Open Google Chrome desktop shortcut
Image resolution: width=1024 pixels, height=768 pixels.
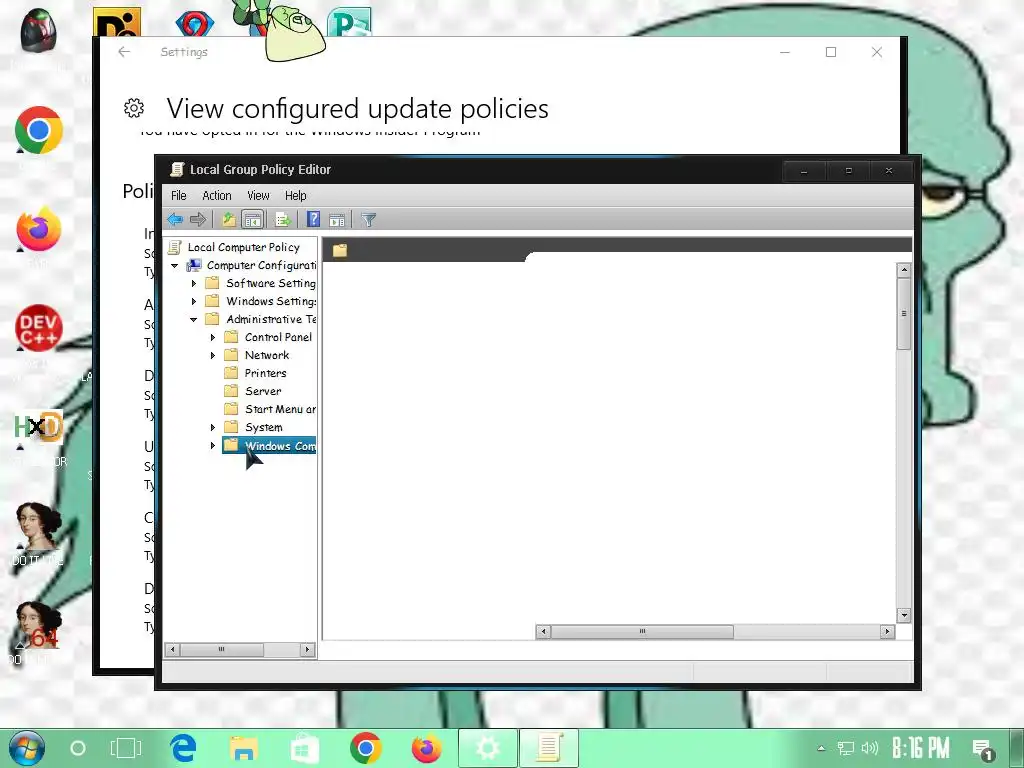(x=39, y=130)
